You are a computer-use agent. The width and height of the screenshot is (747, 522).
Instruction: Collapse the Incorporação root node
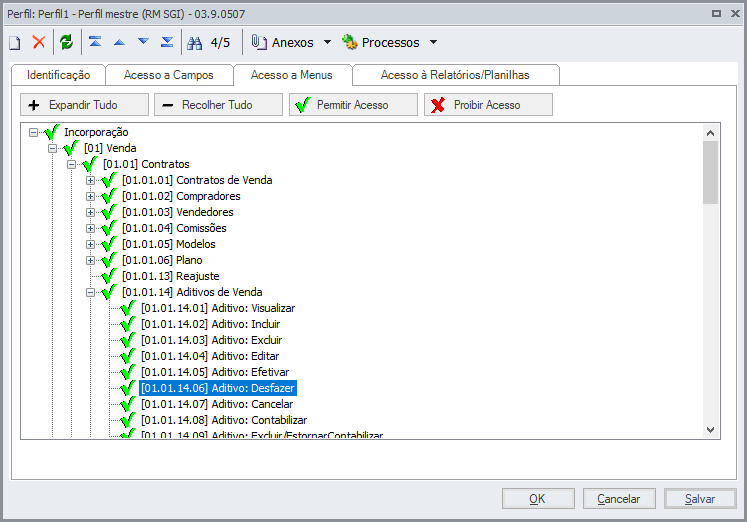click(x=33, y=132)
